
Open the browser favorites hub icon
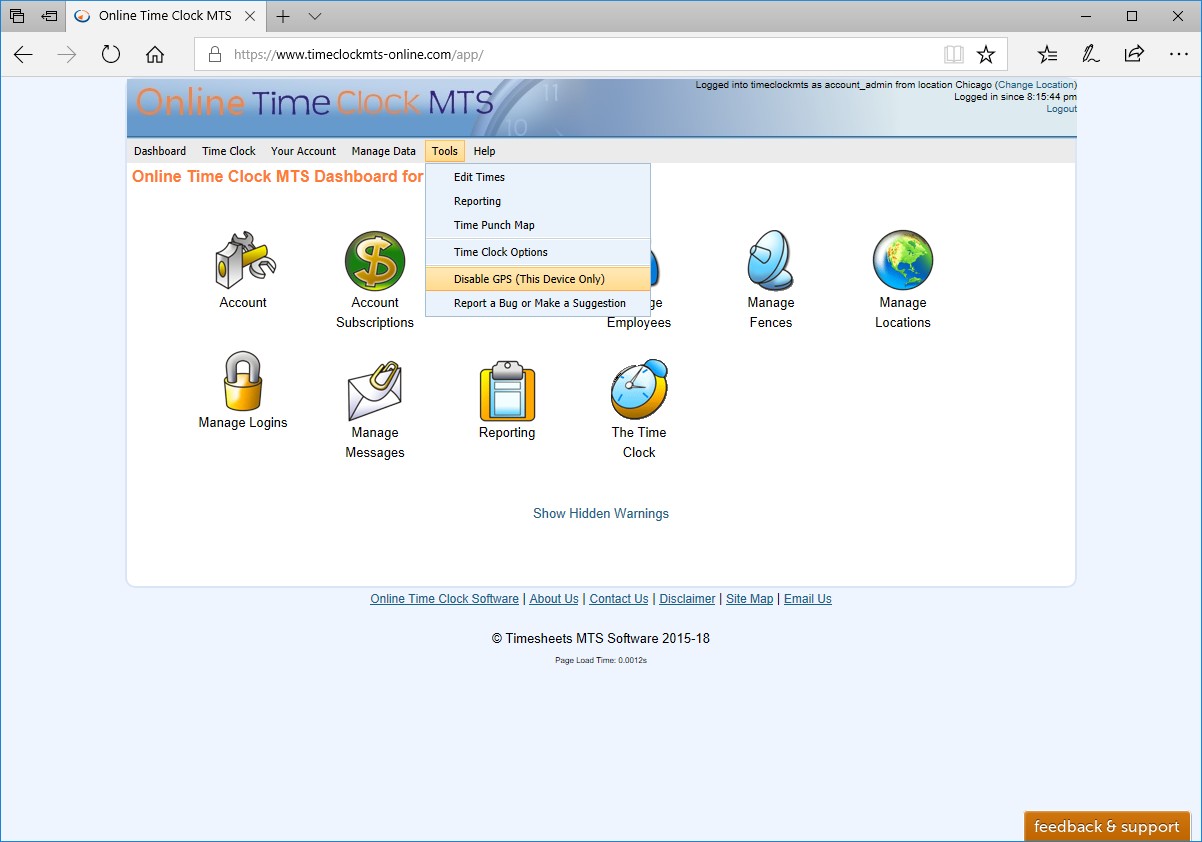pyautogui.click(x=1047, y=54)
